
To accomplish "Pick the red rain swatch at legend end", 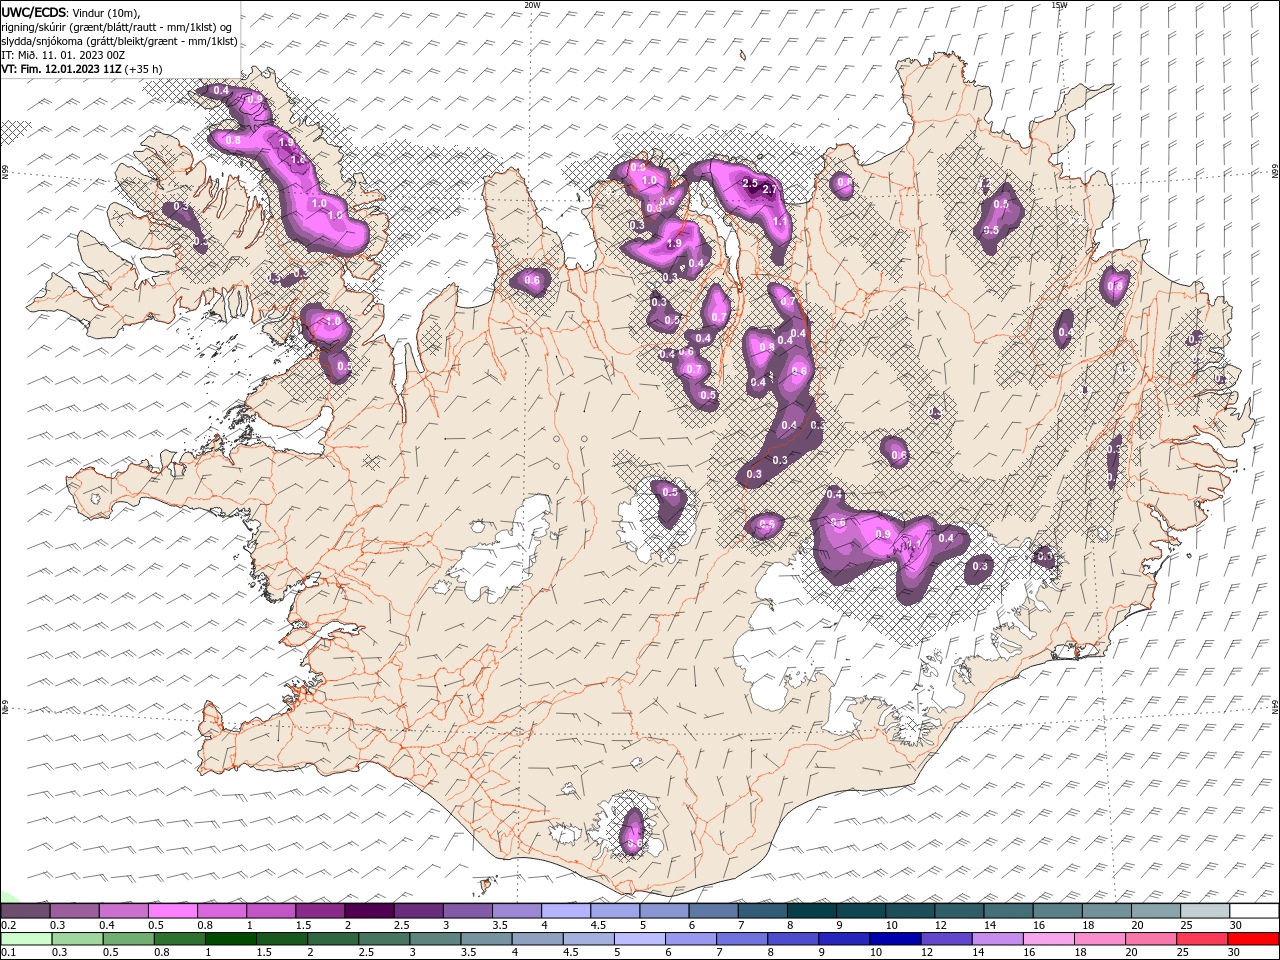I will (1253, 939).
